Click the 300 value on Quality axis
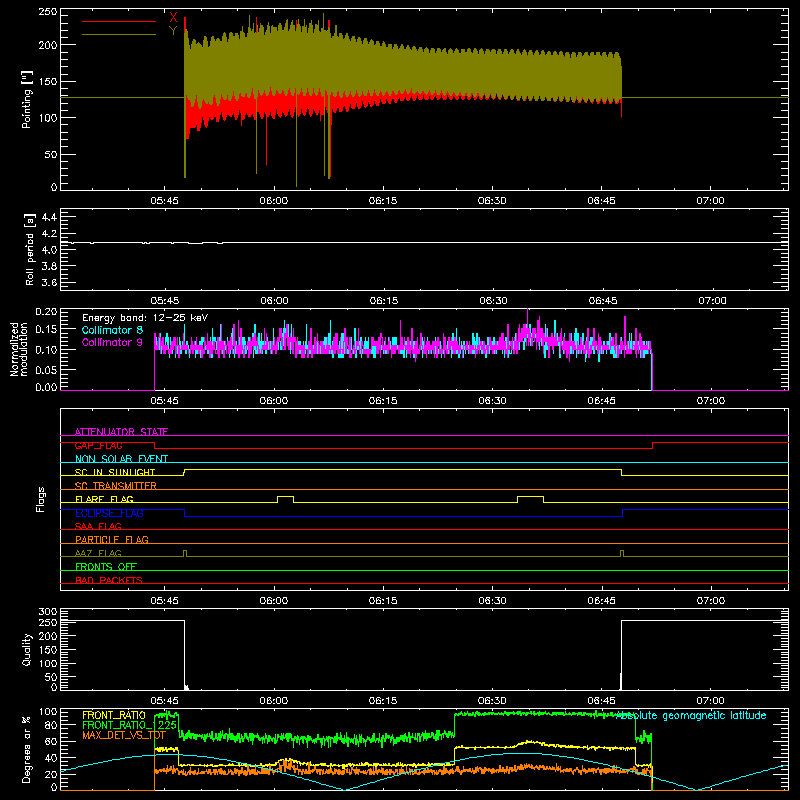This screenshot has width=800, height=800. tap(48, 612)
